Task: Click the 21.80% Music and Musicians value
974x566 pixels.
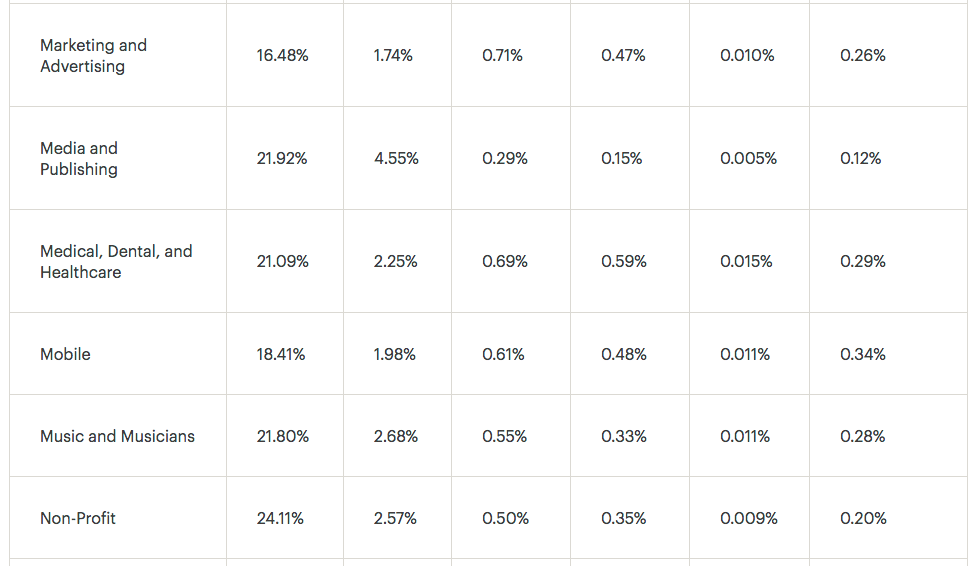Action: [283, 436]
